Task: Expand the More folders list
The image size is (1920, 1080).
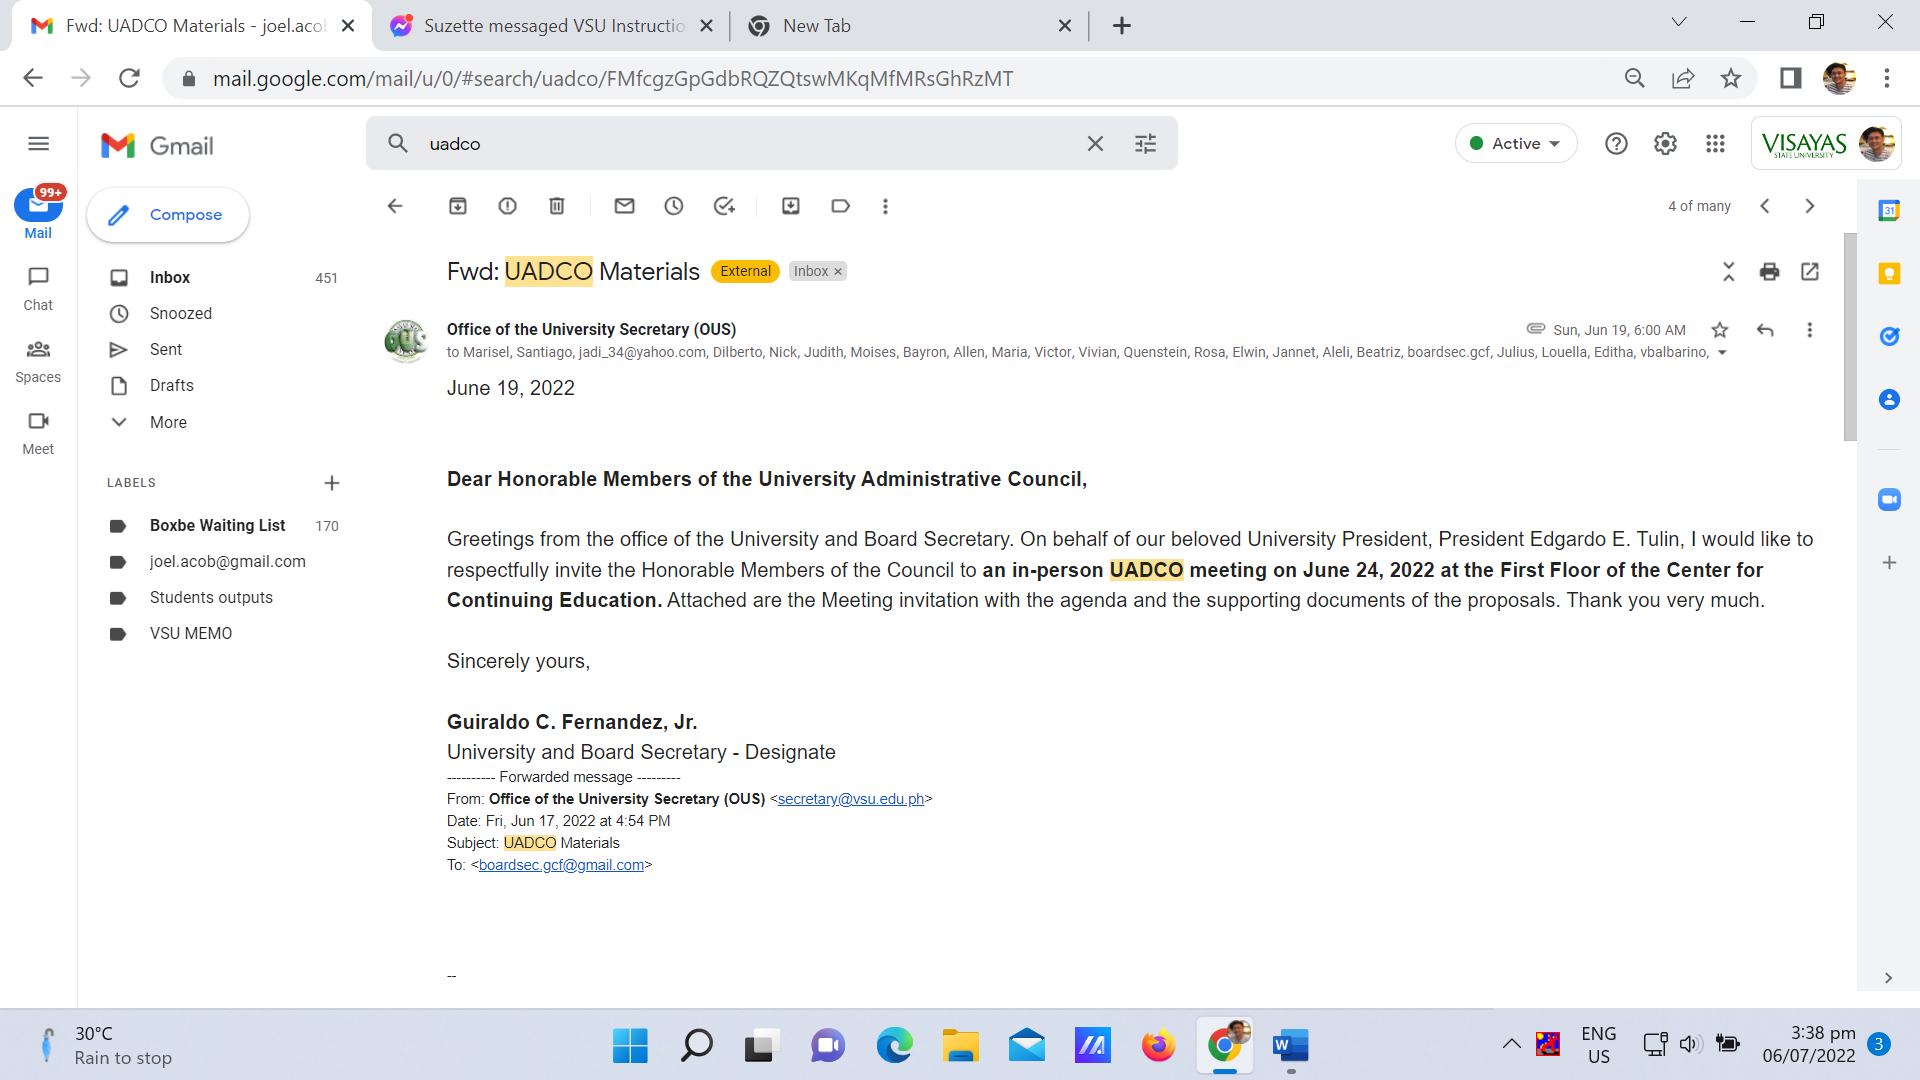Action: [168, 422]
